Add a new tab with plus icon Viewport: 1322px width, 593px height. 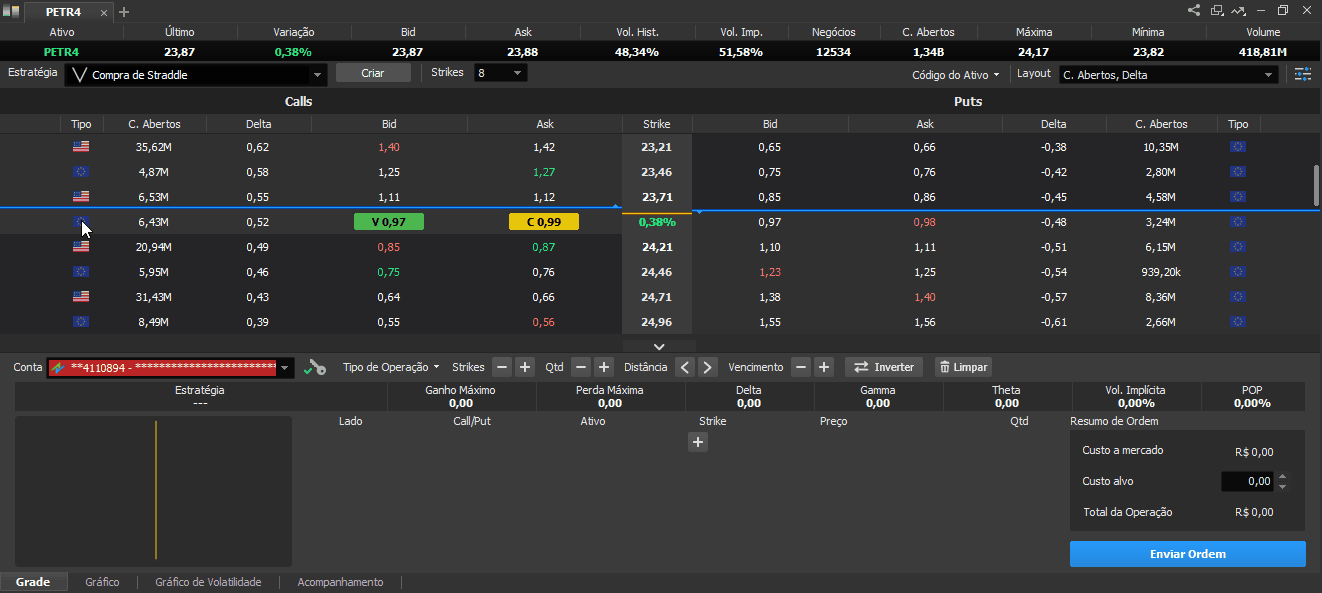pos(124,12)
